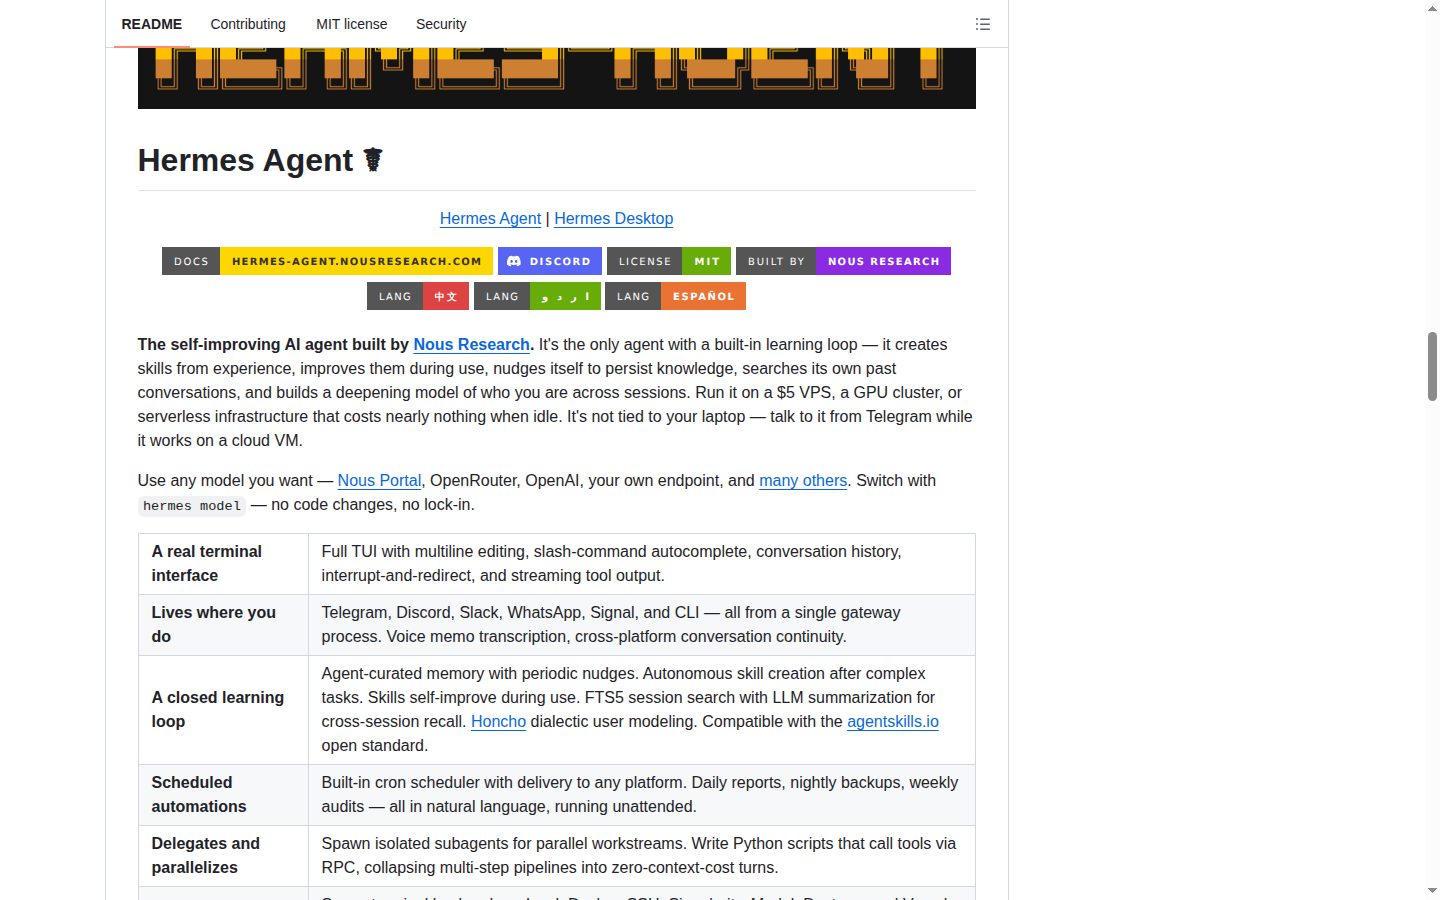Open the Nous Research link in bold intro
This screenshot has width=1440, height=900.
[x=471, y=344]
